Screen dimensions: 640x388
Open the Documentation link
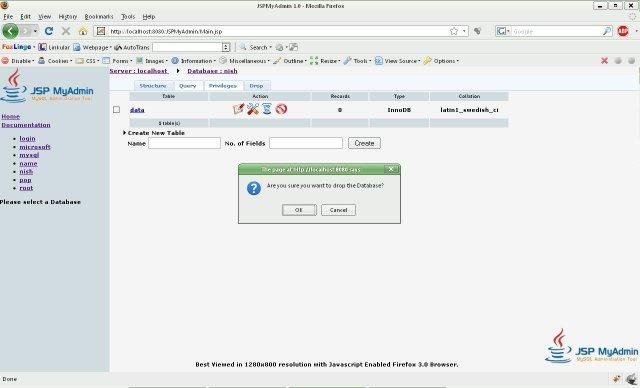coord(26,125)
